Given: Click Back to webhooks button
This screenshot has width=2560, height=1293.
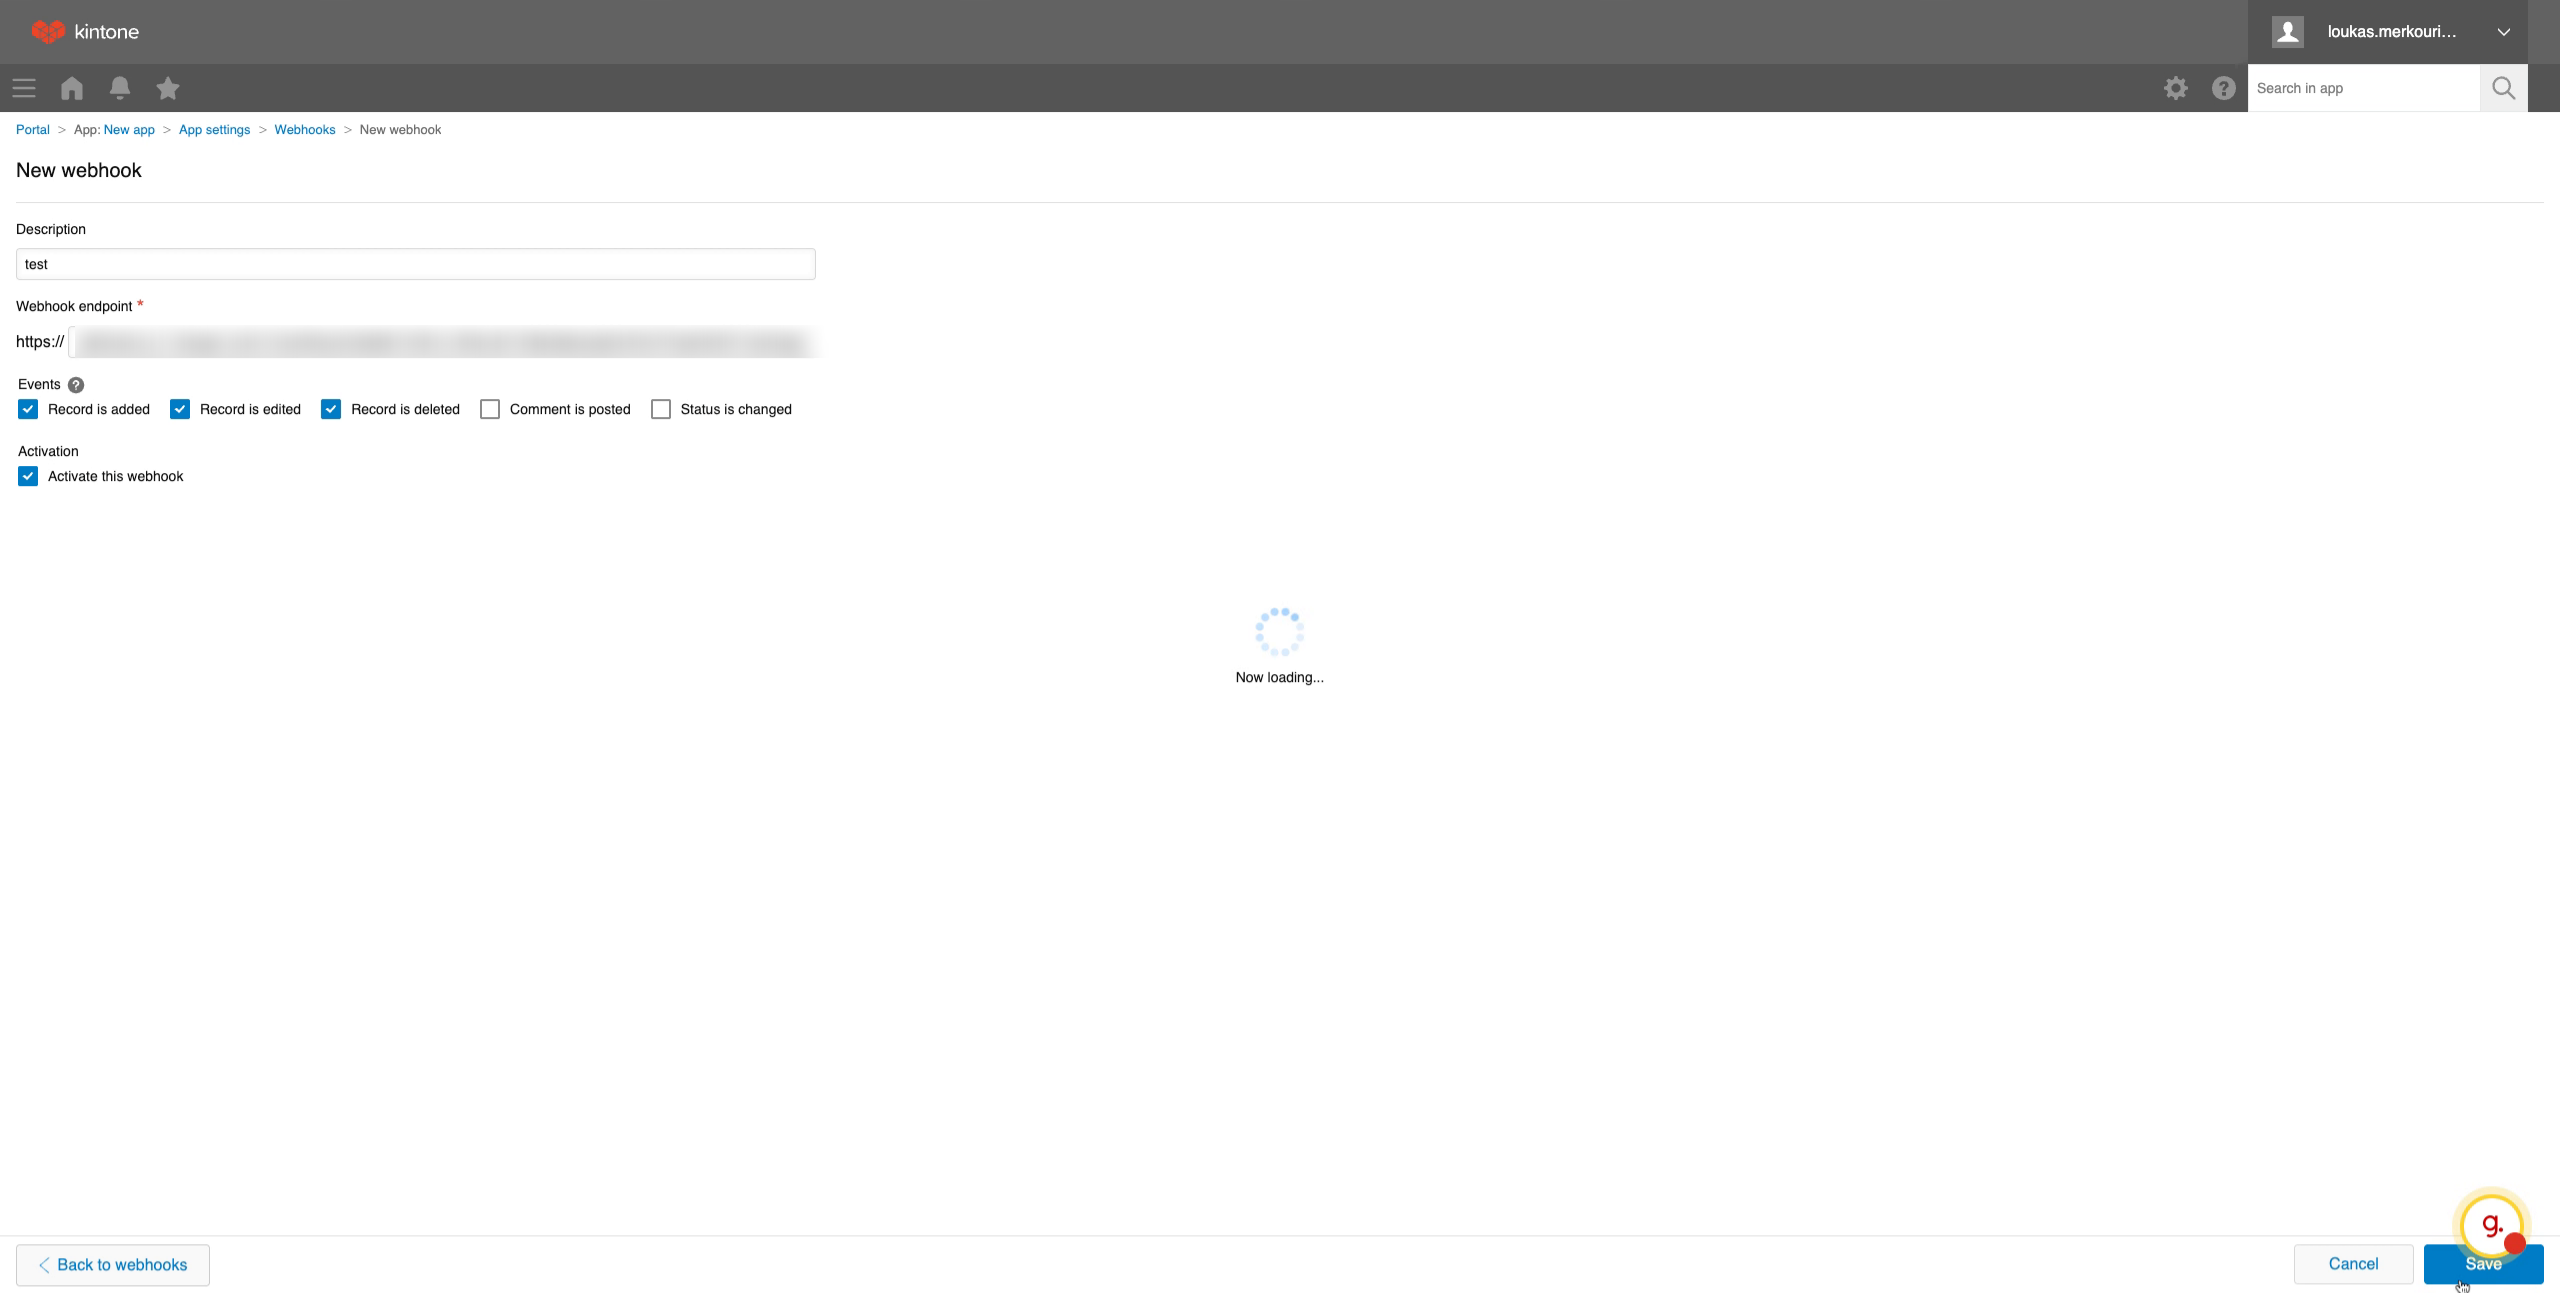Looking at the screenshot, I should point(113,1265).
